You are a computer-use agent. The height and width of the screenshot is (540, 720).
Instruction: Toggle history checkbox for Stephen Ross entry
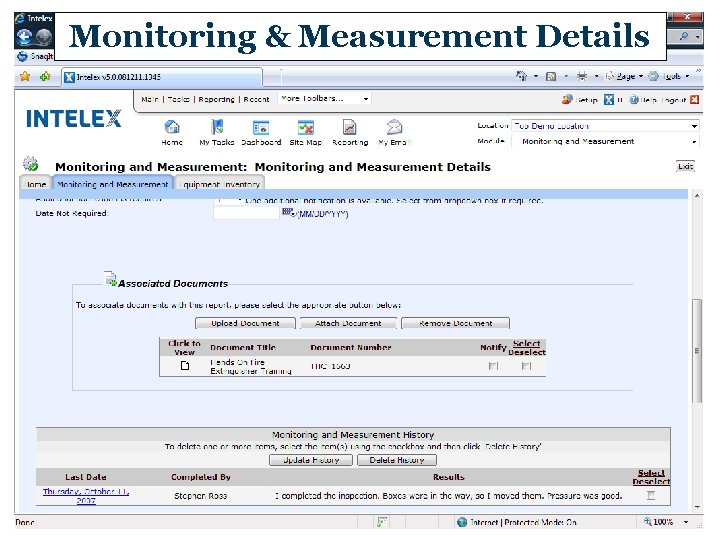click(x=651, y=495)
